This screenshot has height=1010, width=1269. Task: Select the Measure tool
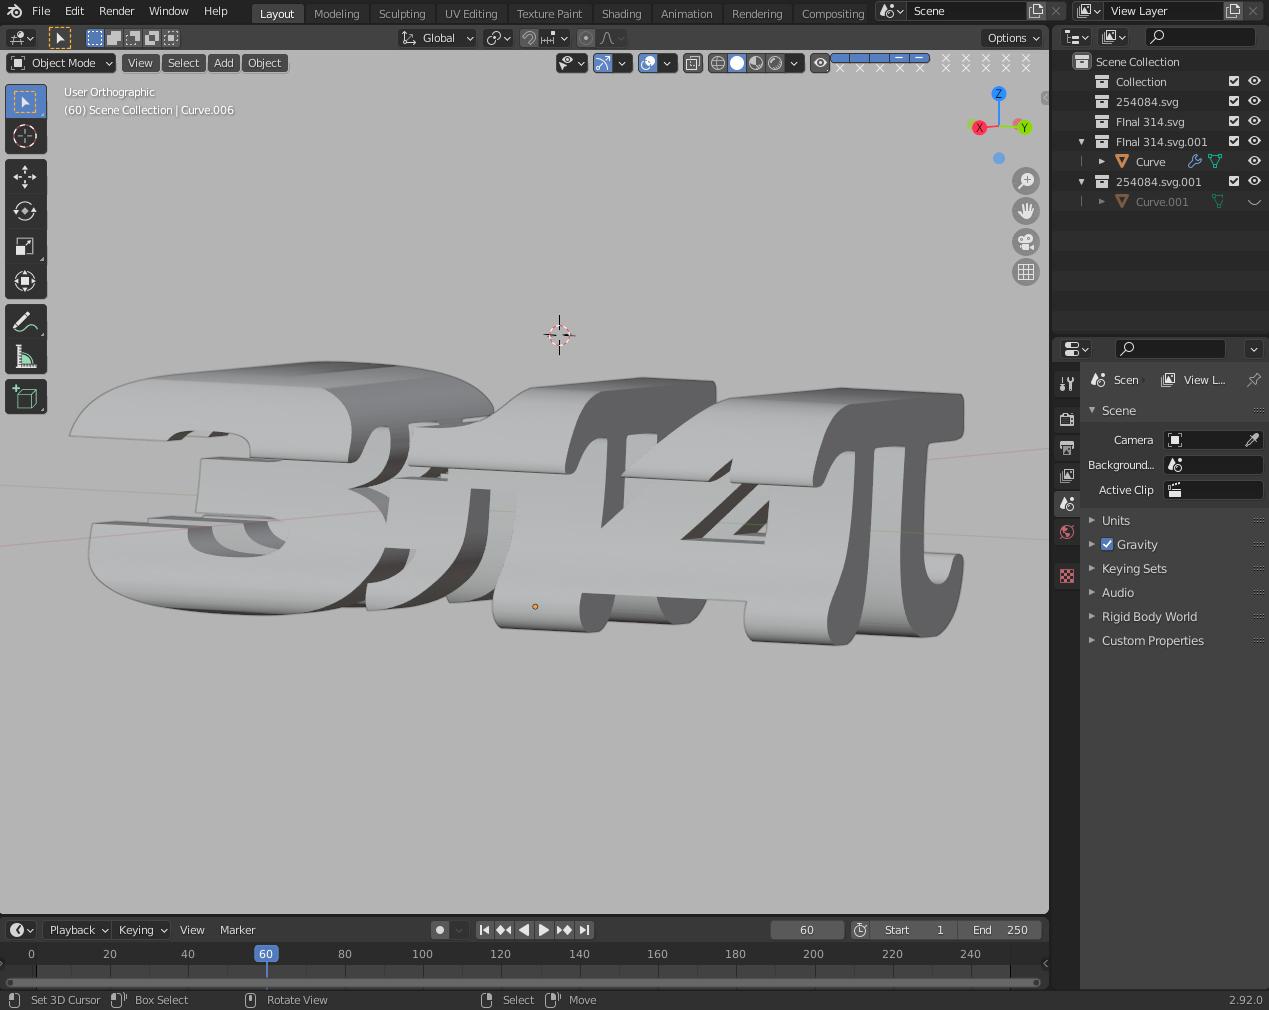click(x=25, y=358)
